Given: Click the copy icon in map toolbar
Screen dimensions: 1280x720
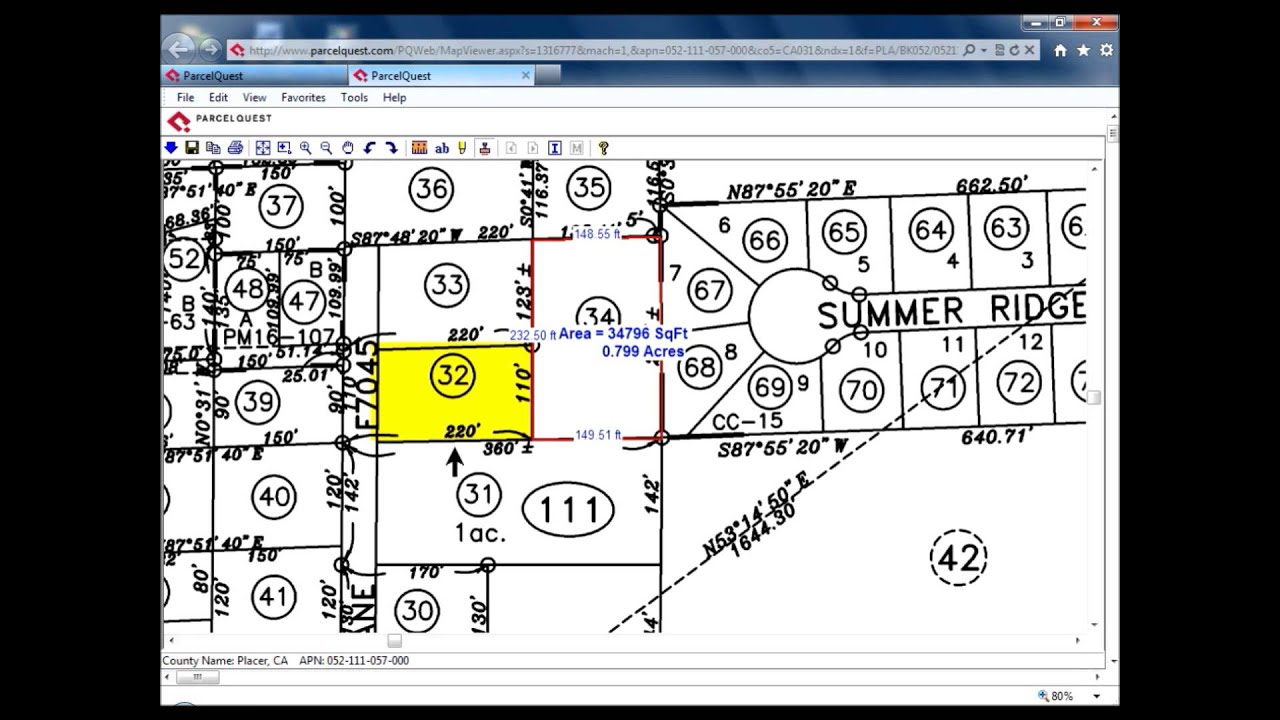Looking at the screenshot, I should [x=213, y=148].
